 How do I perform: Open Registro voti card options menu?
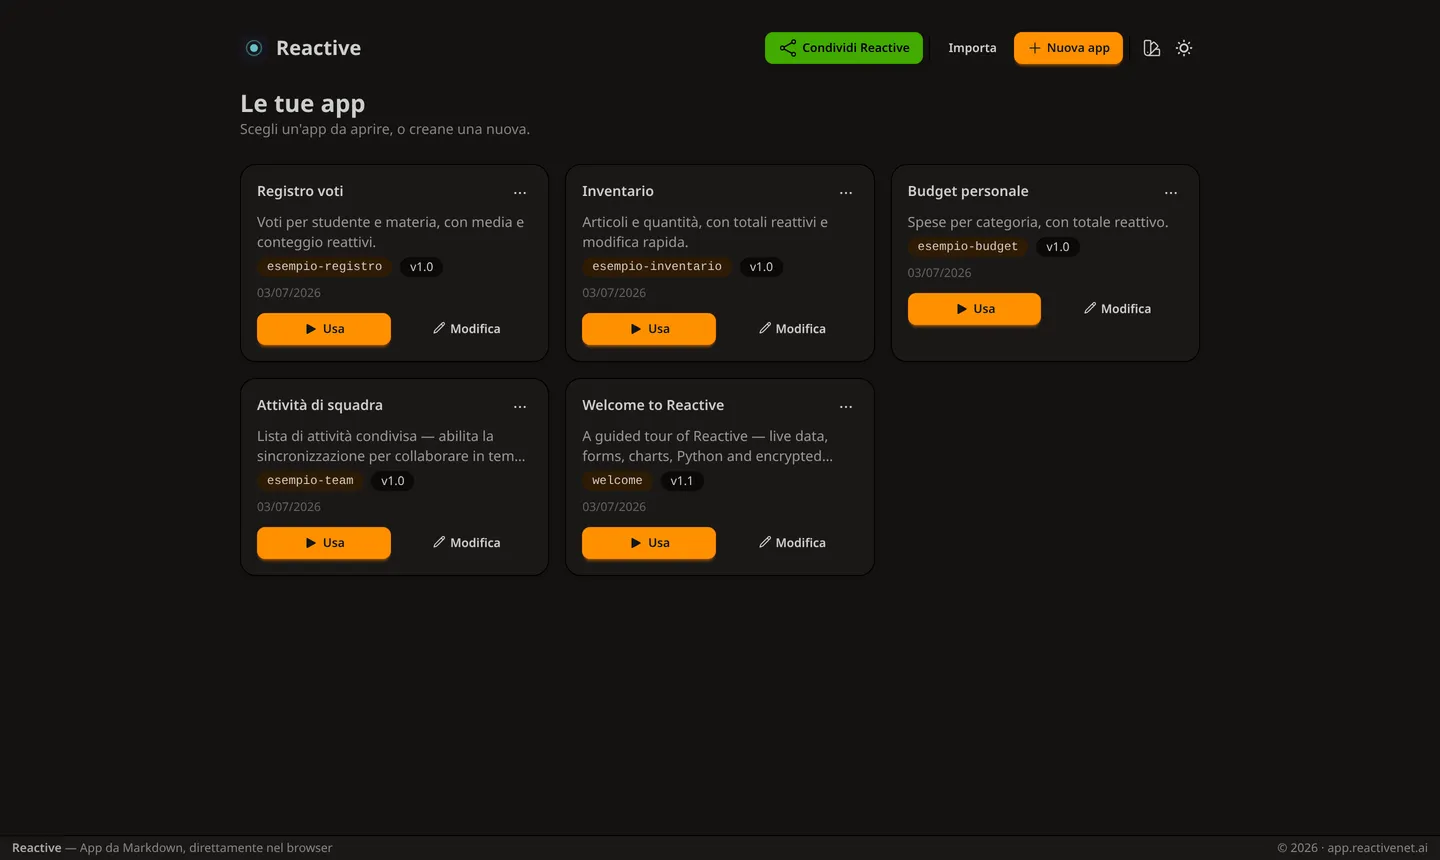[x=520, y=192]
